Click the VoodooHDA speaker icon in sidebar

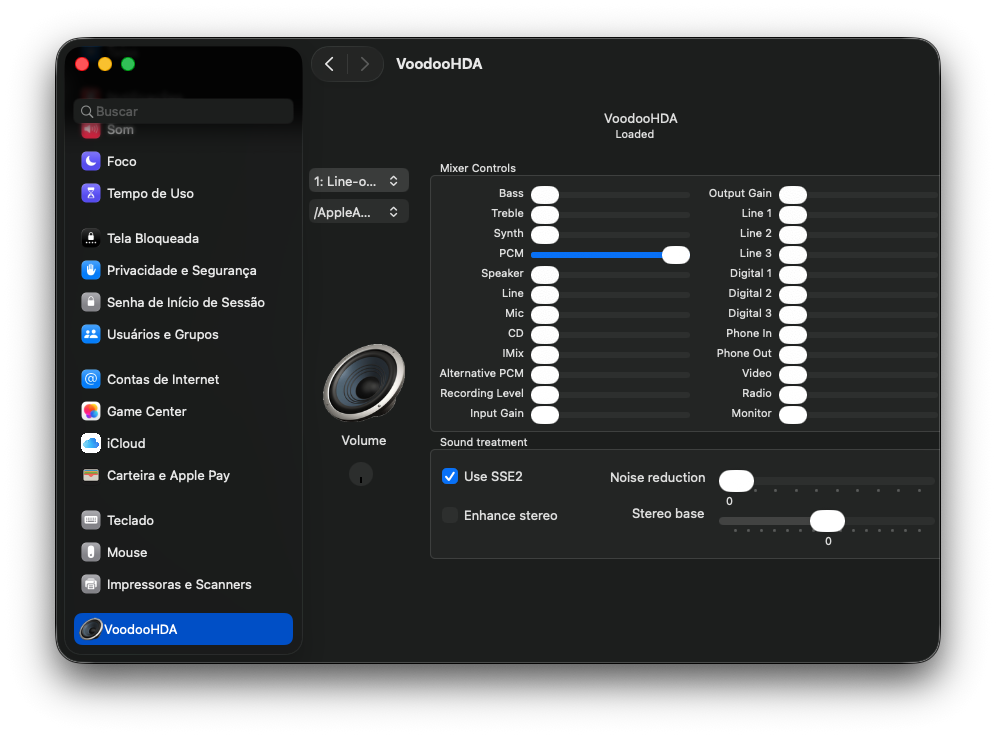coord(91,629)
